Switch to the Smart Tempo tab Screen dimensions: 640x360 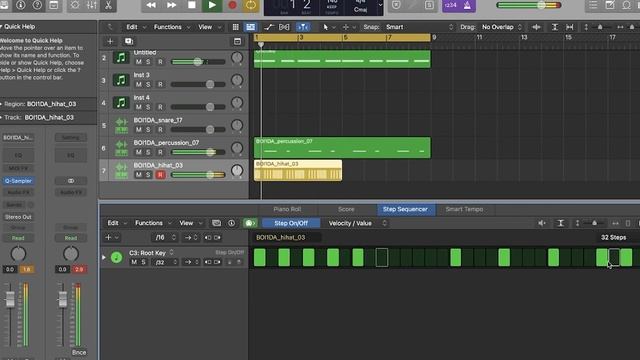tap(464, 209)
